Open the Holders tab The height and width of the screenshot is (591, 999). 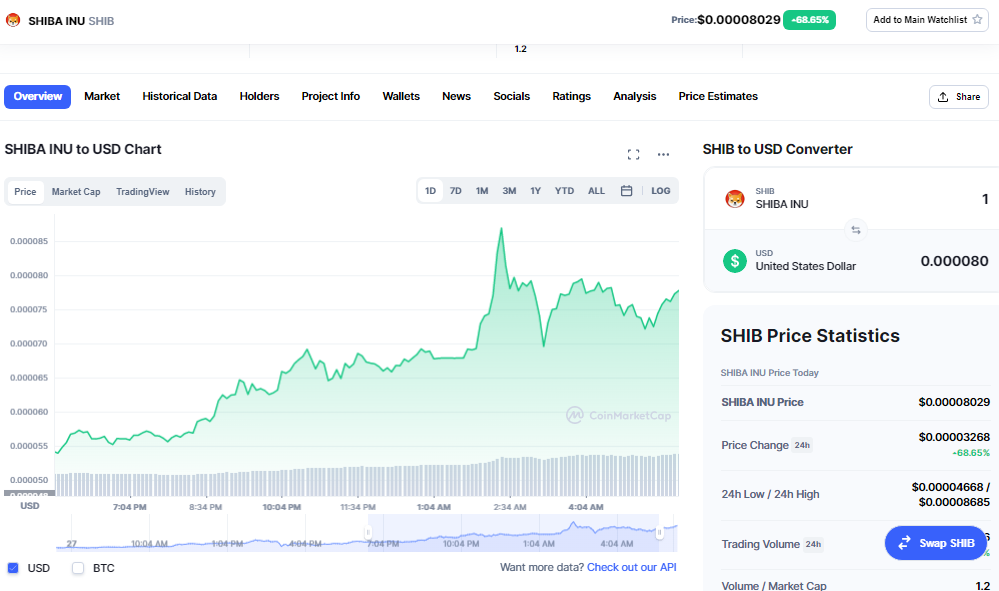259,96
